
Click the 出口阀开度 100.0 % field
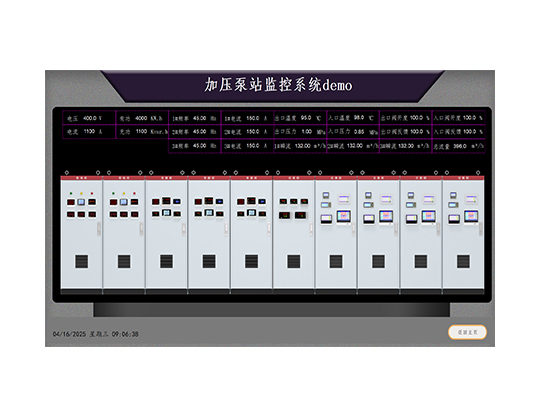pos(406,118)
